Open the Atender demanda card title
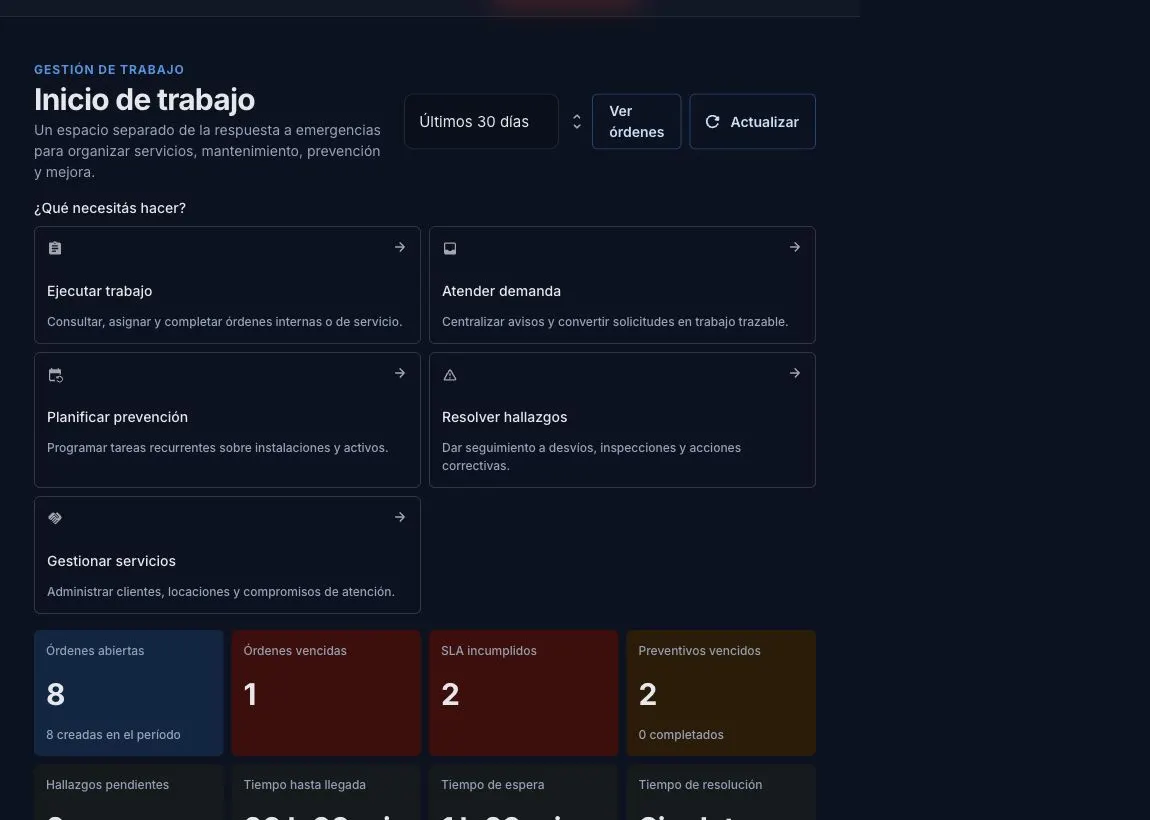 pos(501,291)
